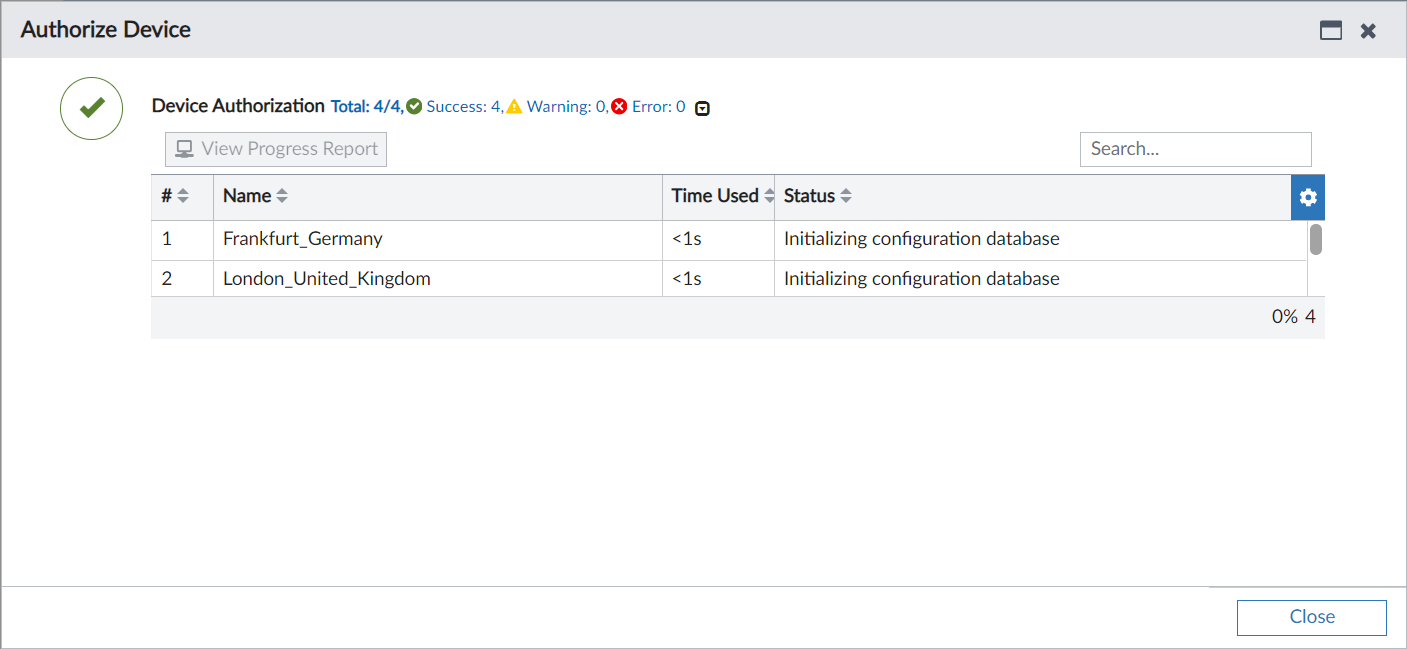Open column settings via the gear icon
The height and width of the screenshot is (649, 1407).
(1308, 197)
